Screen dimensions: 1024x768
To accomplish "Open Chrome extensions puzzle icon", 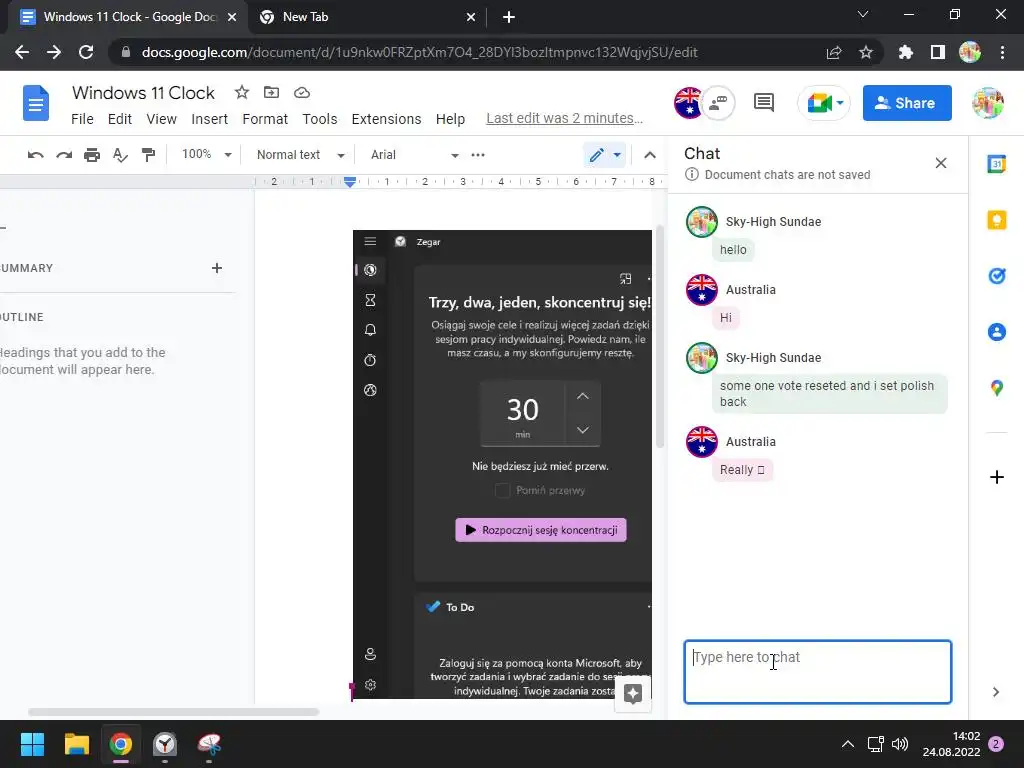I will tap(905, 52).
